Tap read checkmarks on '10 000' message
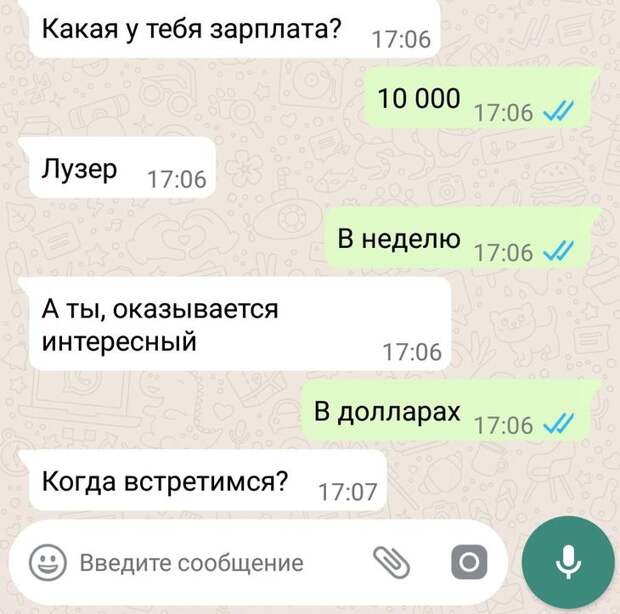Viewport: 620px width, 614px height. 559,111
